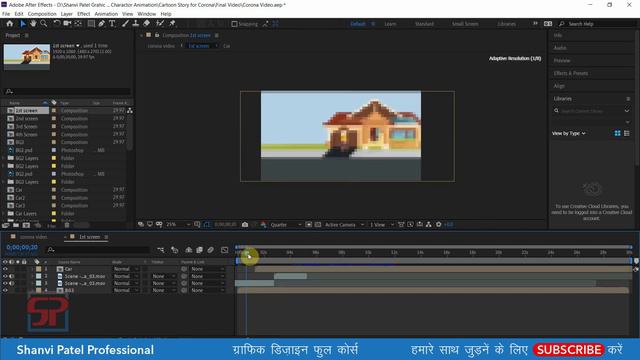The width and height of the screenshot is (640, 360).
Task: Open the magnification 25% dropdown
Action: [x=178, y=224]
